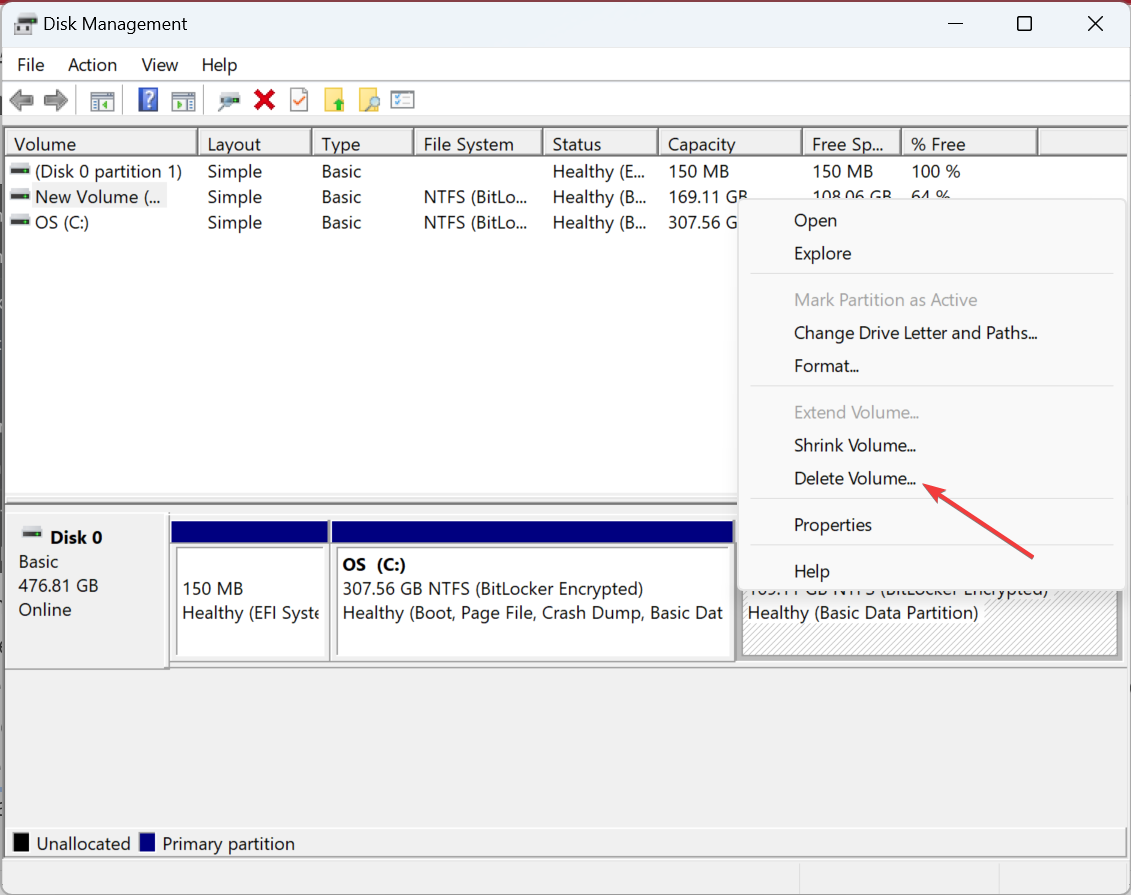Open the File menu
Viewport: 1131px width, 895px height.
tap(31, 65)
